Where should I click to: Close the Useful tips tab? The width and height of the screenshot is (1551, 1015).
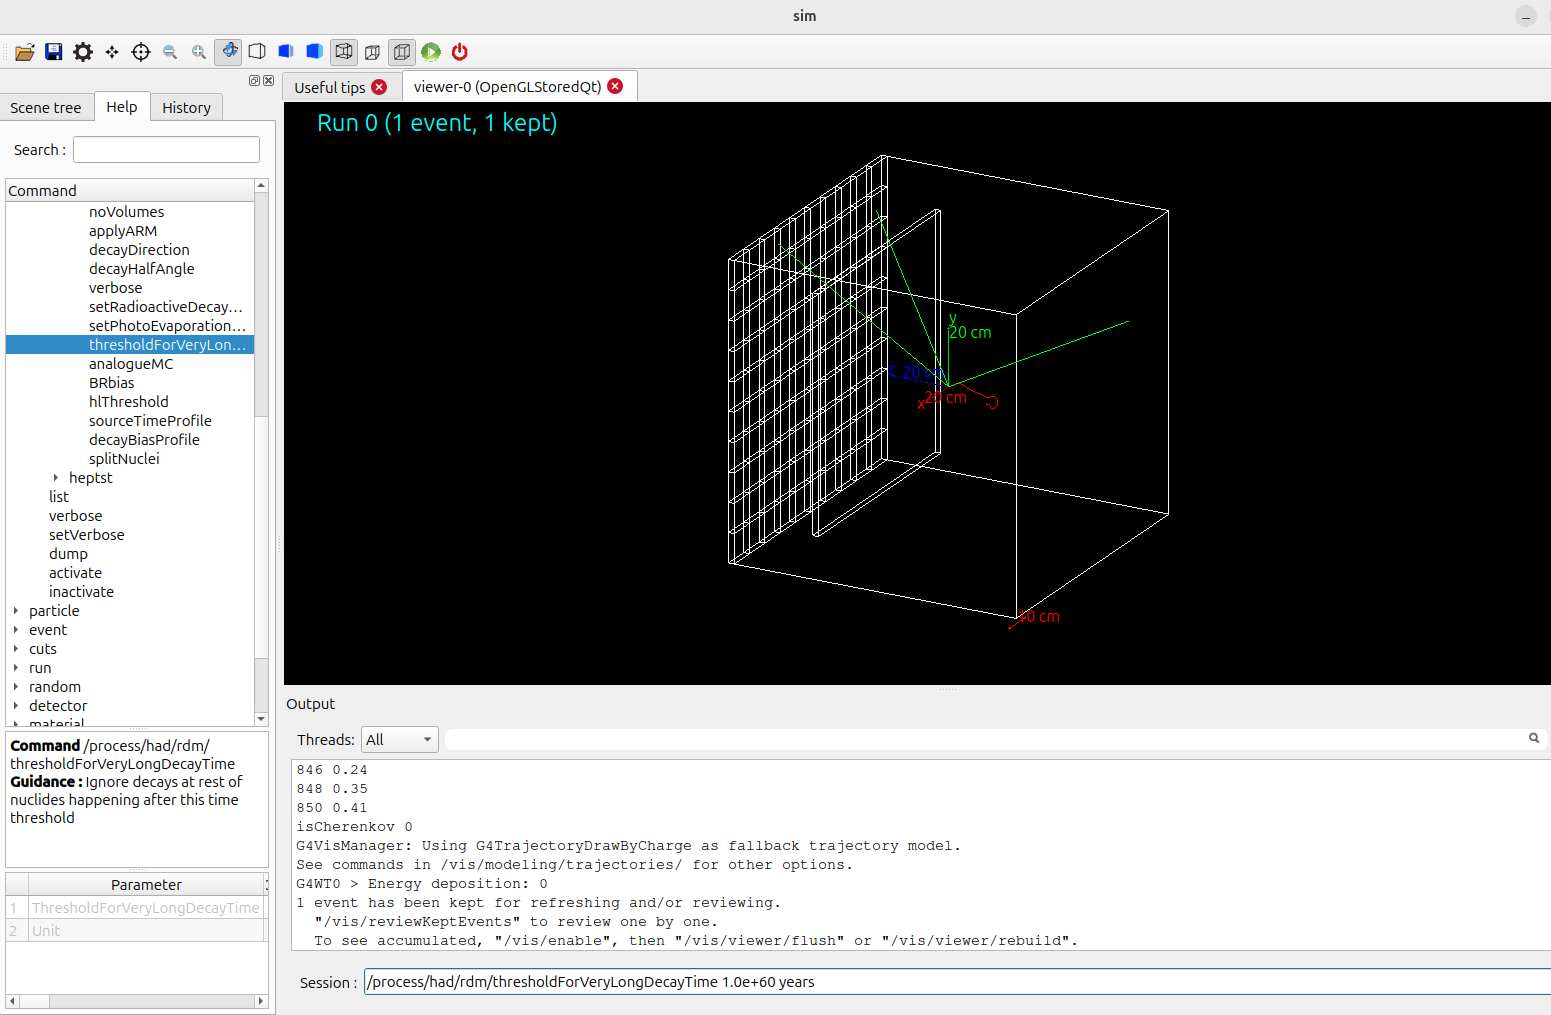pyautogui.click(x=379, y=87)
